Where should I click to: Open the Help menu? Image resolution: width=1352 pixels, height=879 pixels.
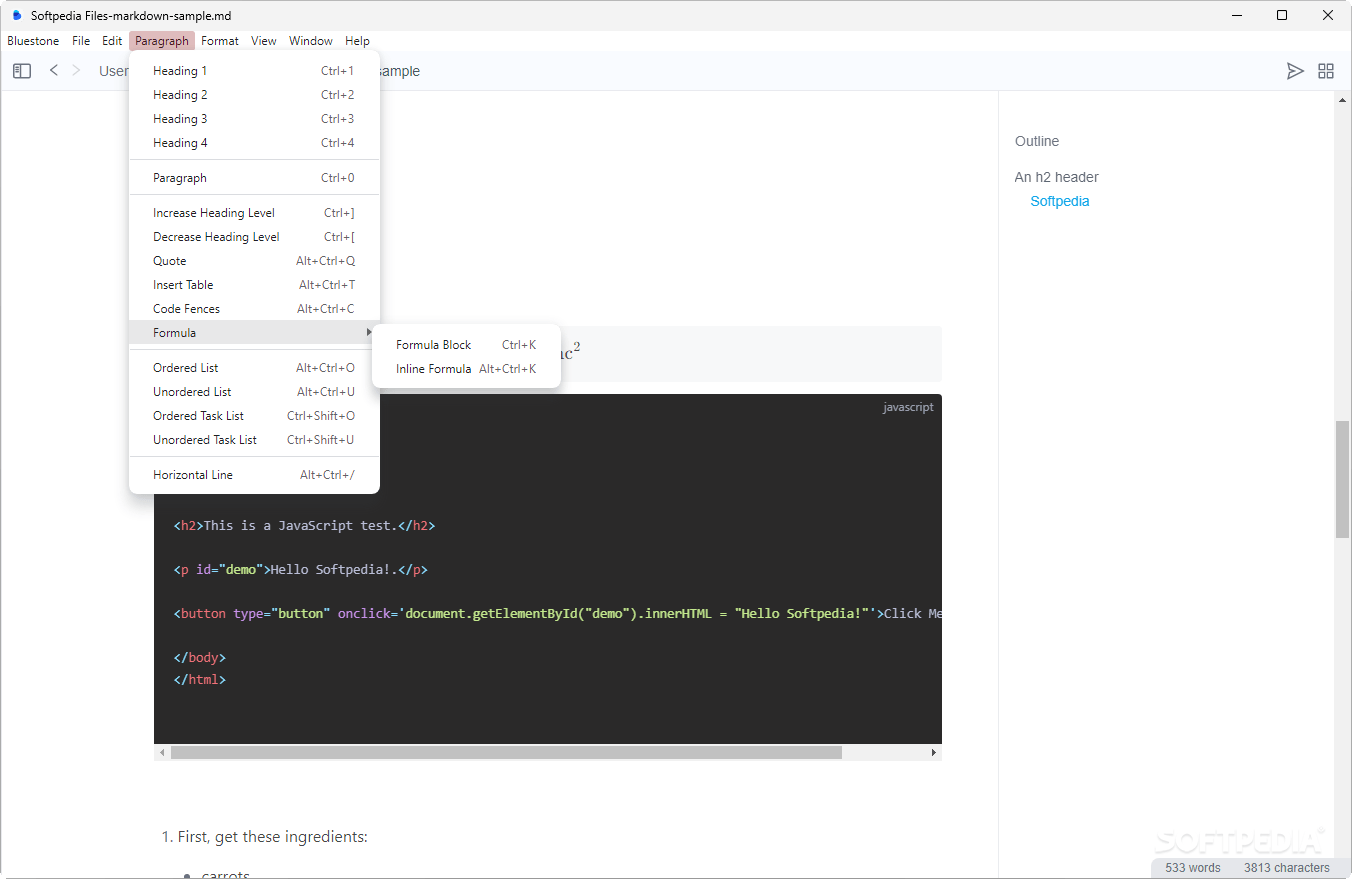pos(357,41)
